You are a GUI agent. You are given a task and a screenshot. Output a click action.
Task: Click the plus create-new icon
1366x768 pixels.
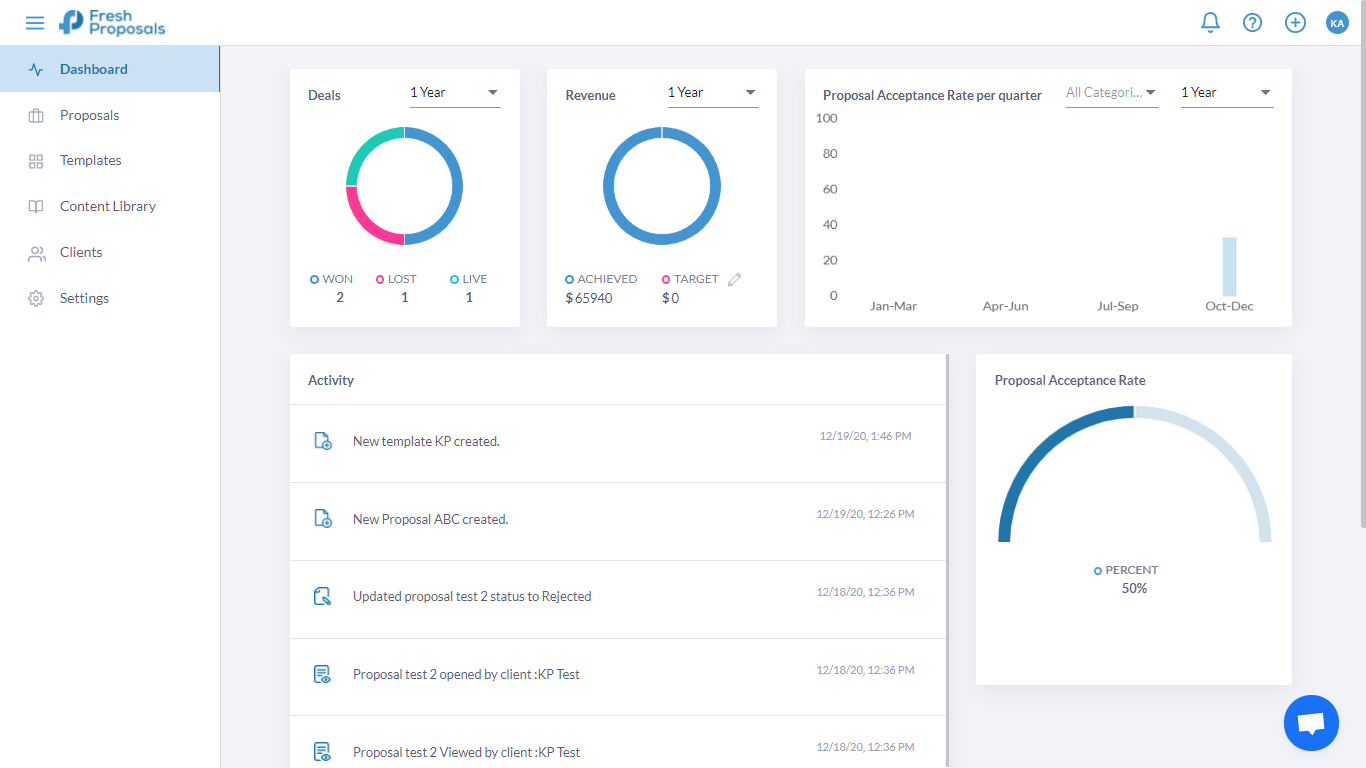(x=1295, y=22)
